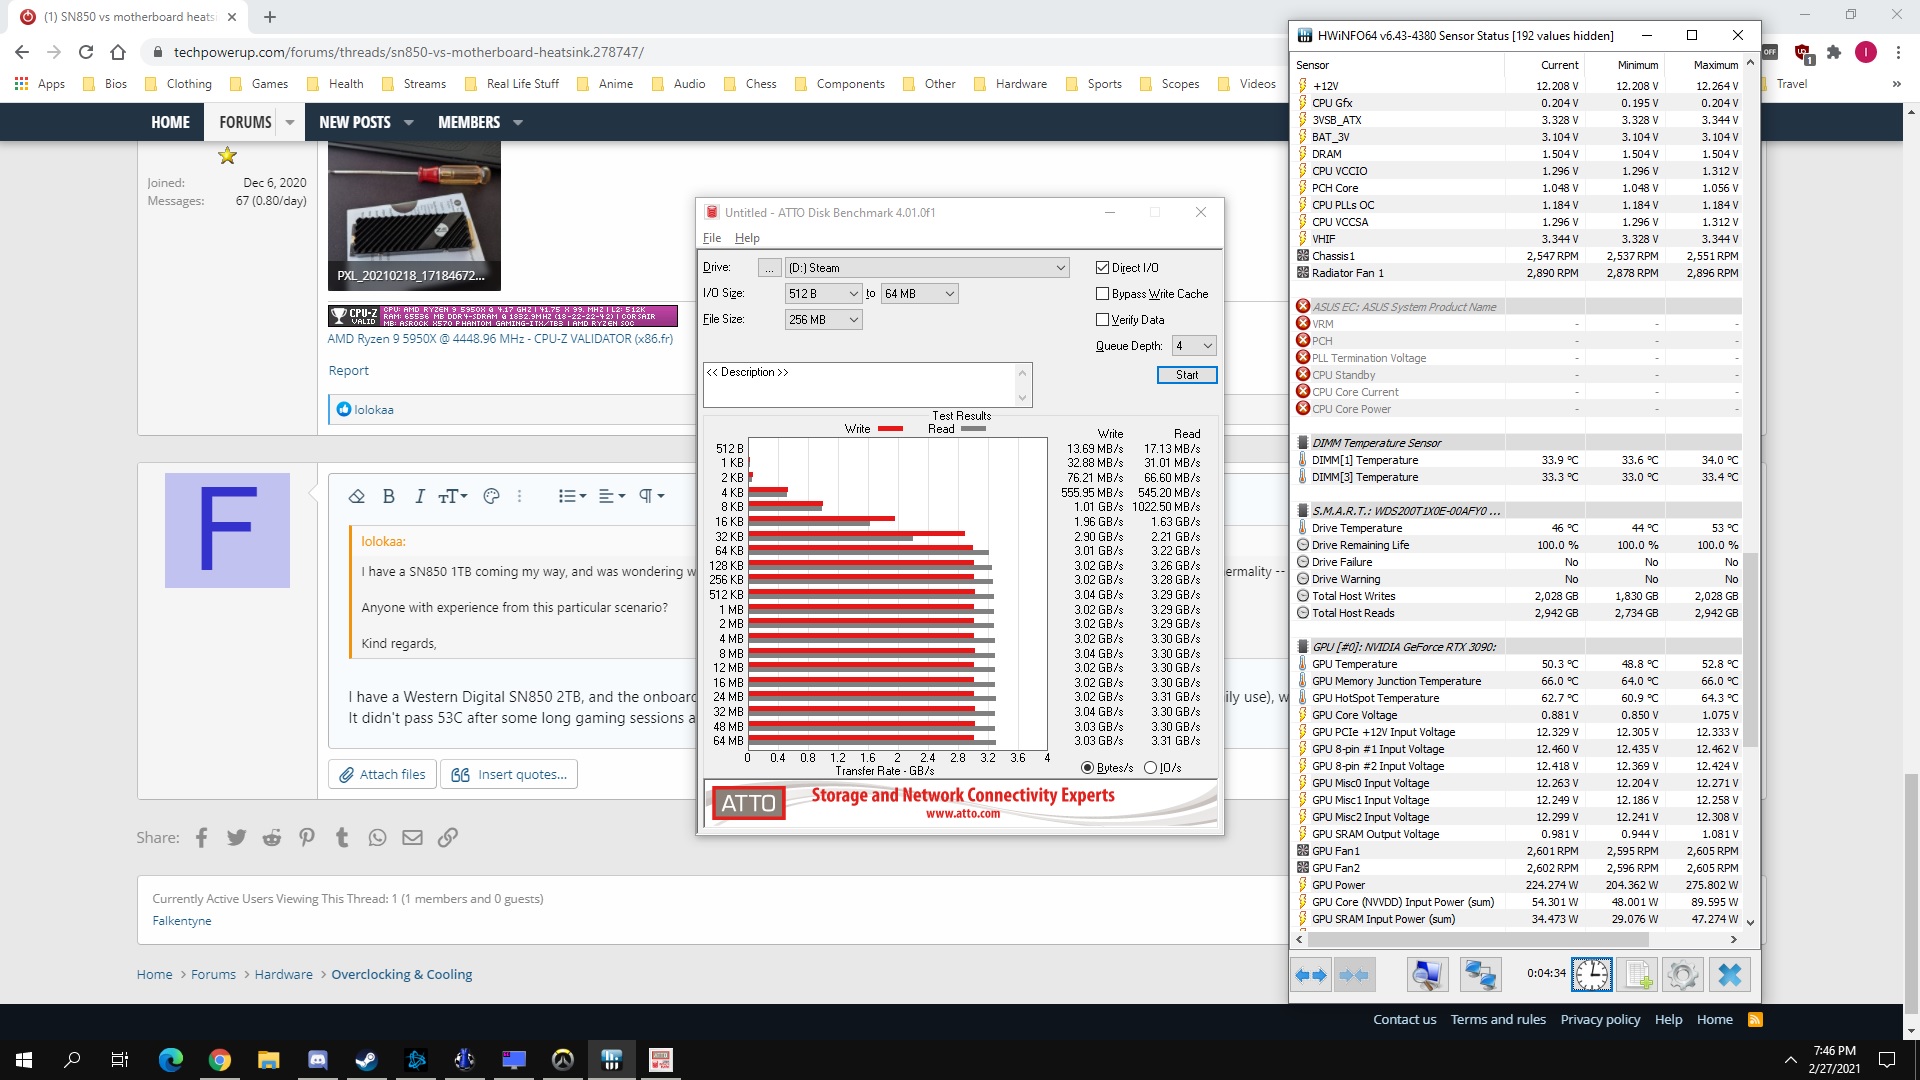Open ATTO File menu
Viewport: 1920px width, 1080px height.
pos(712,238)
